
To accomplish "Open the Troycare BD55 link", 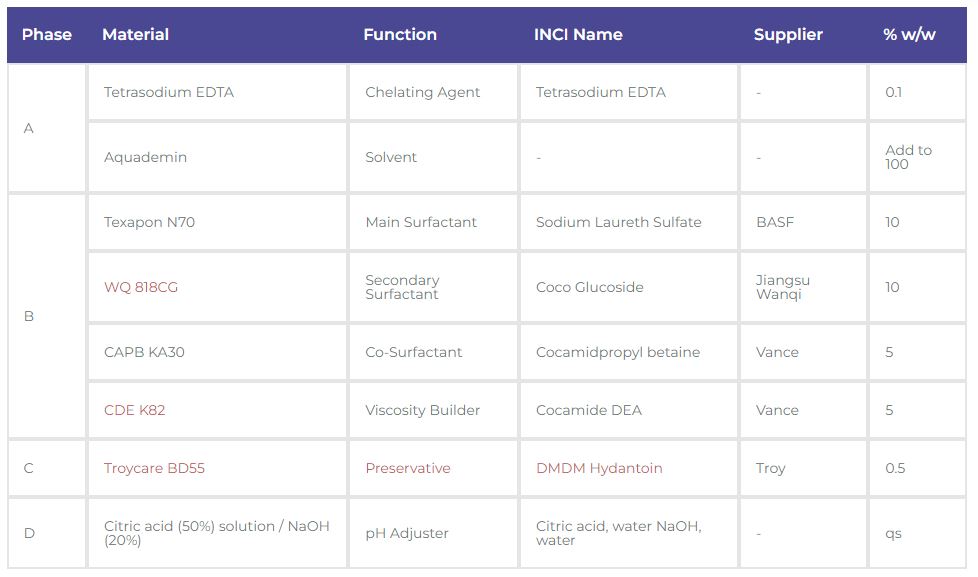I will pyautogui.click(x=154, y=468).
